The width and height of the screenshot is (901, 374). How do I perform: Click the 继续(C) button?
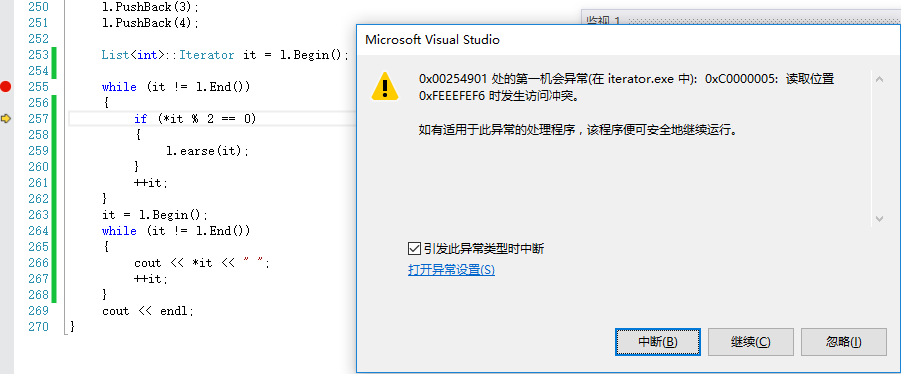click(x=750, y=342)
